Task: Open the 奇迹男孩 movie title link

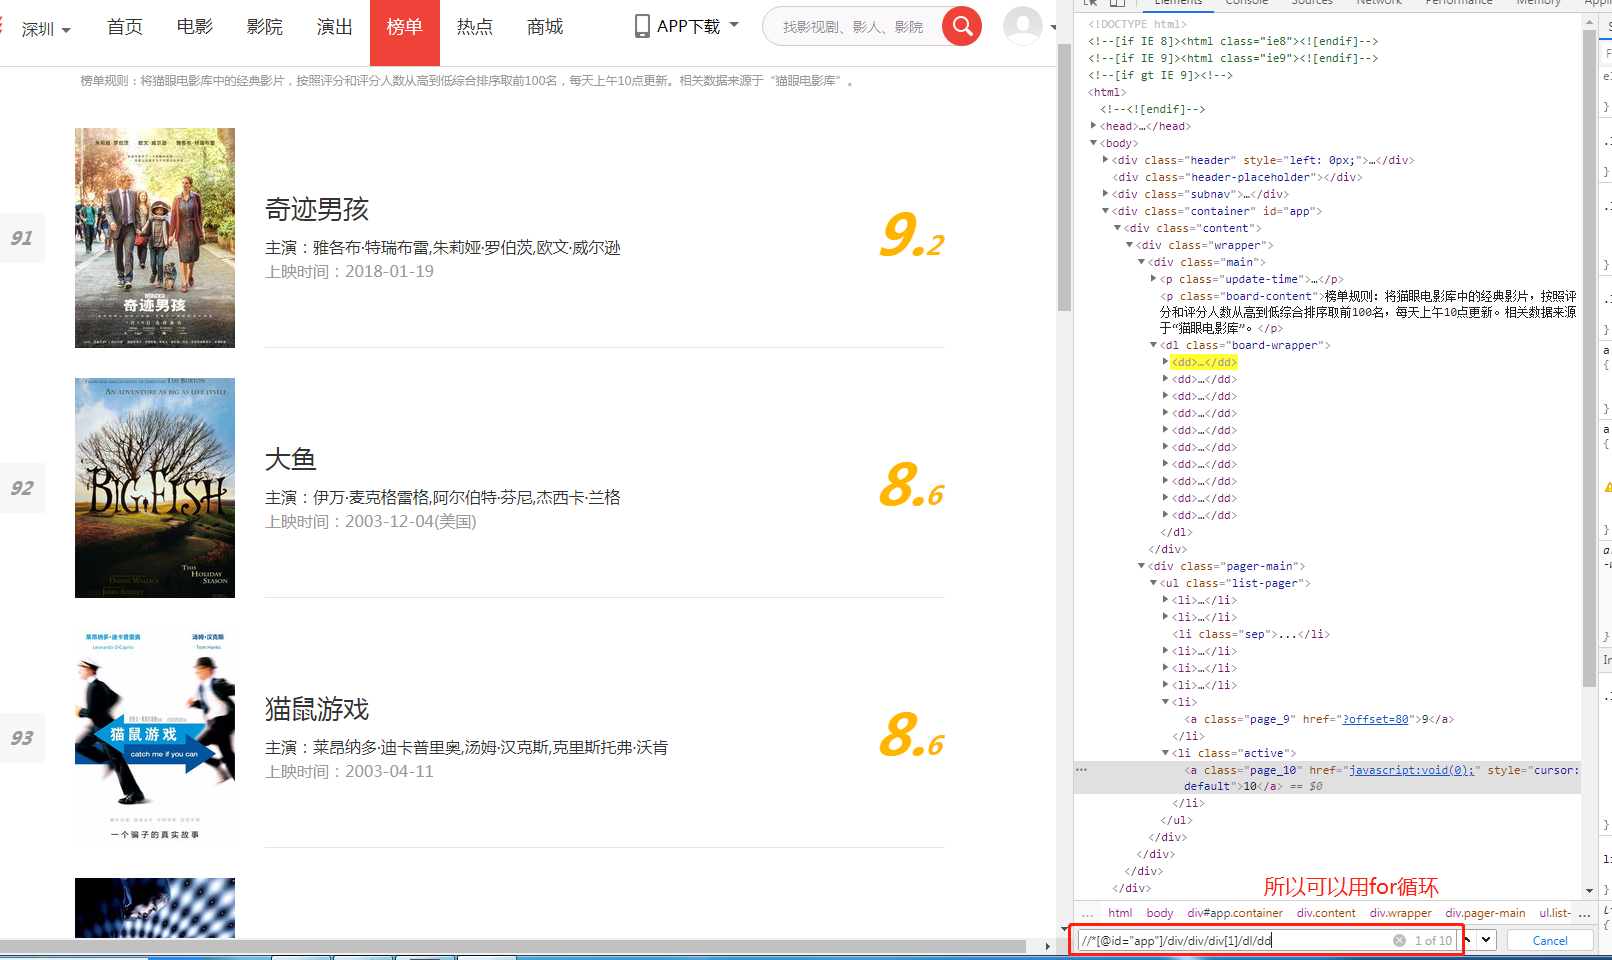Action: click(x=317, y=209)
